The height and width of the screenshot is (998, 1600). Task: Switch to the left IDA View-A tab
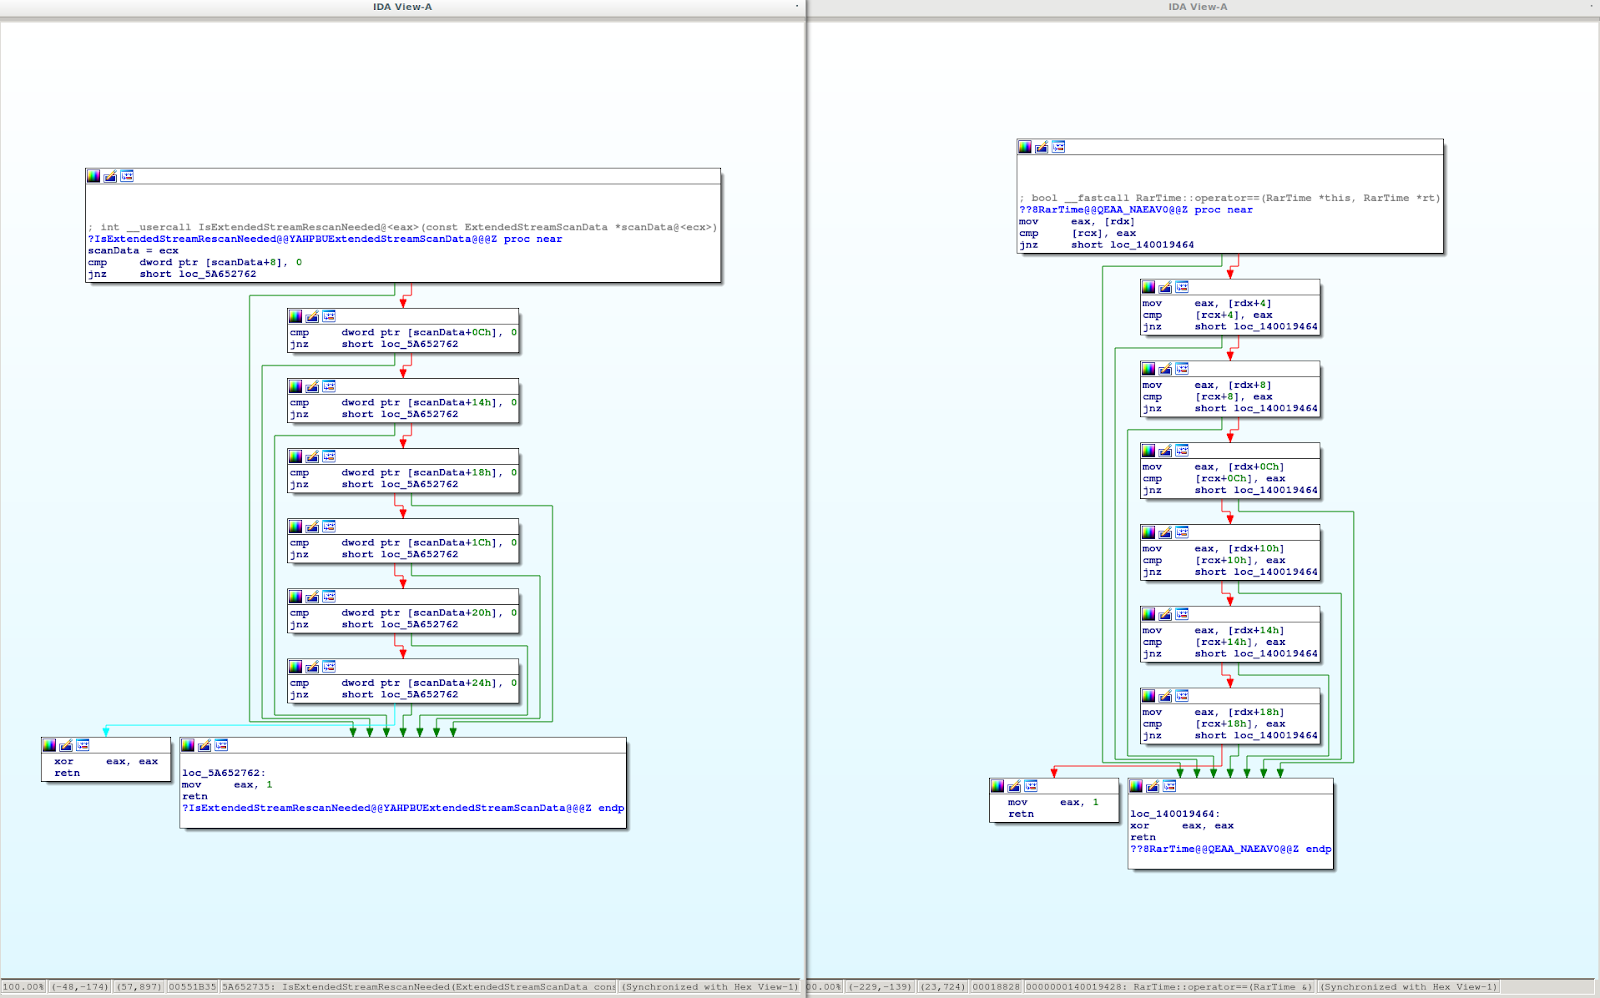click(x=402, y=7)
